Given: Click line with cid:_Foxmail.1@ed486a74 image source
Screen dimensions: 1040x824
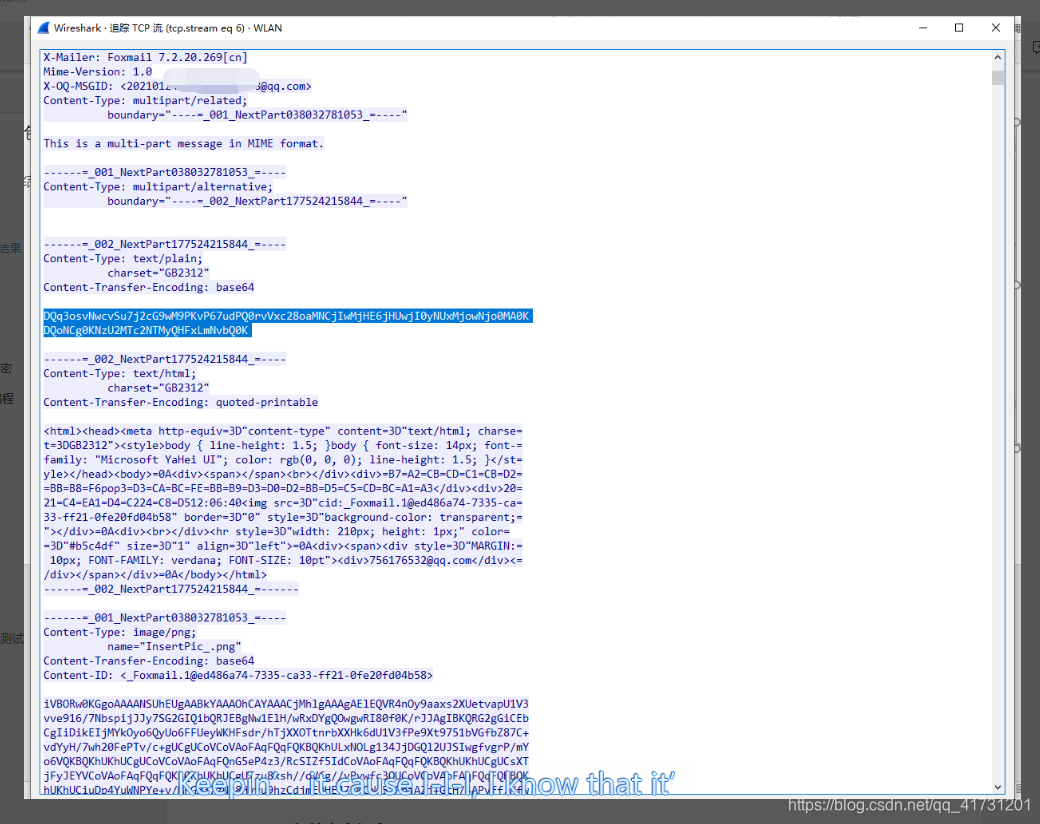Looking at the screenshot, I should [283, 503].
